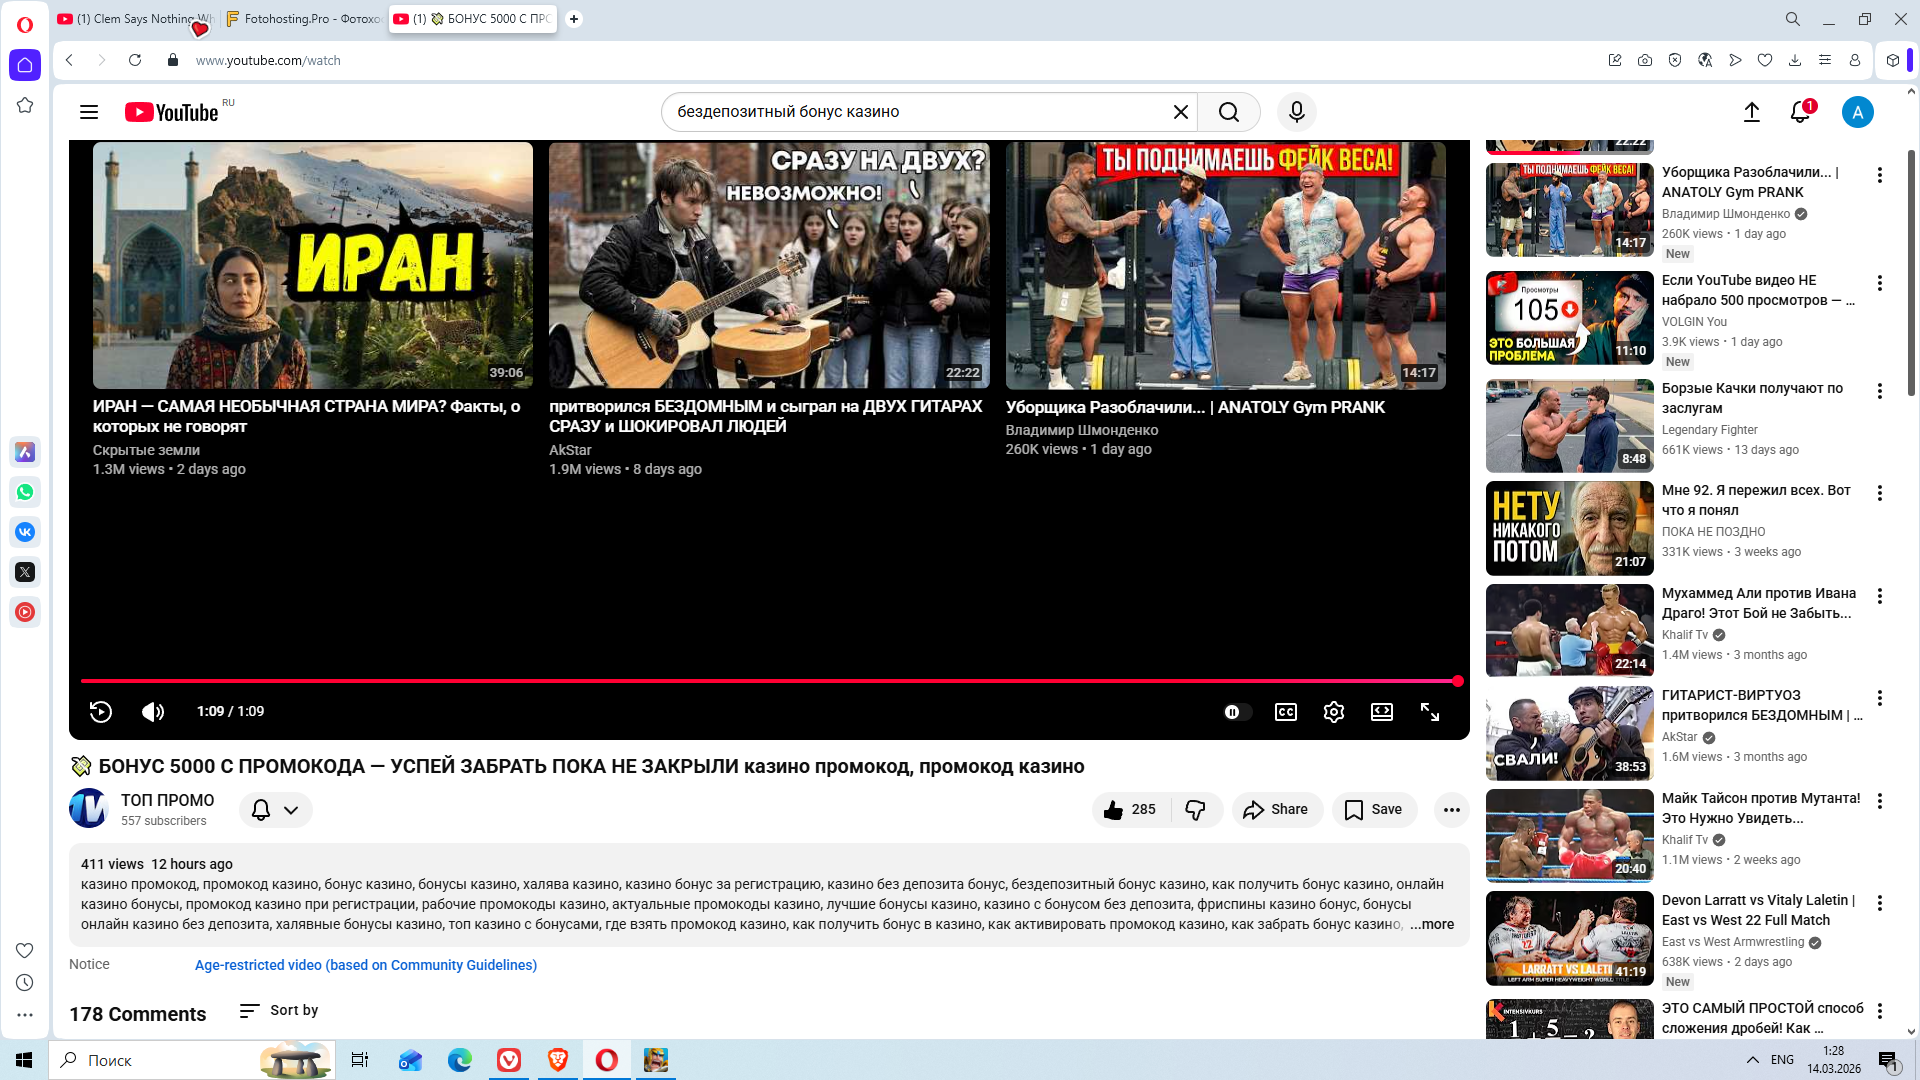The height and width of the screenshot is (1080, 1920).
Task: Open Age-restricted video notice link
Action: (365, 965)
